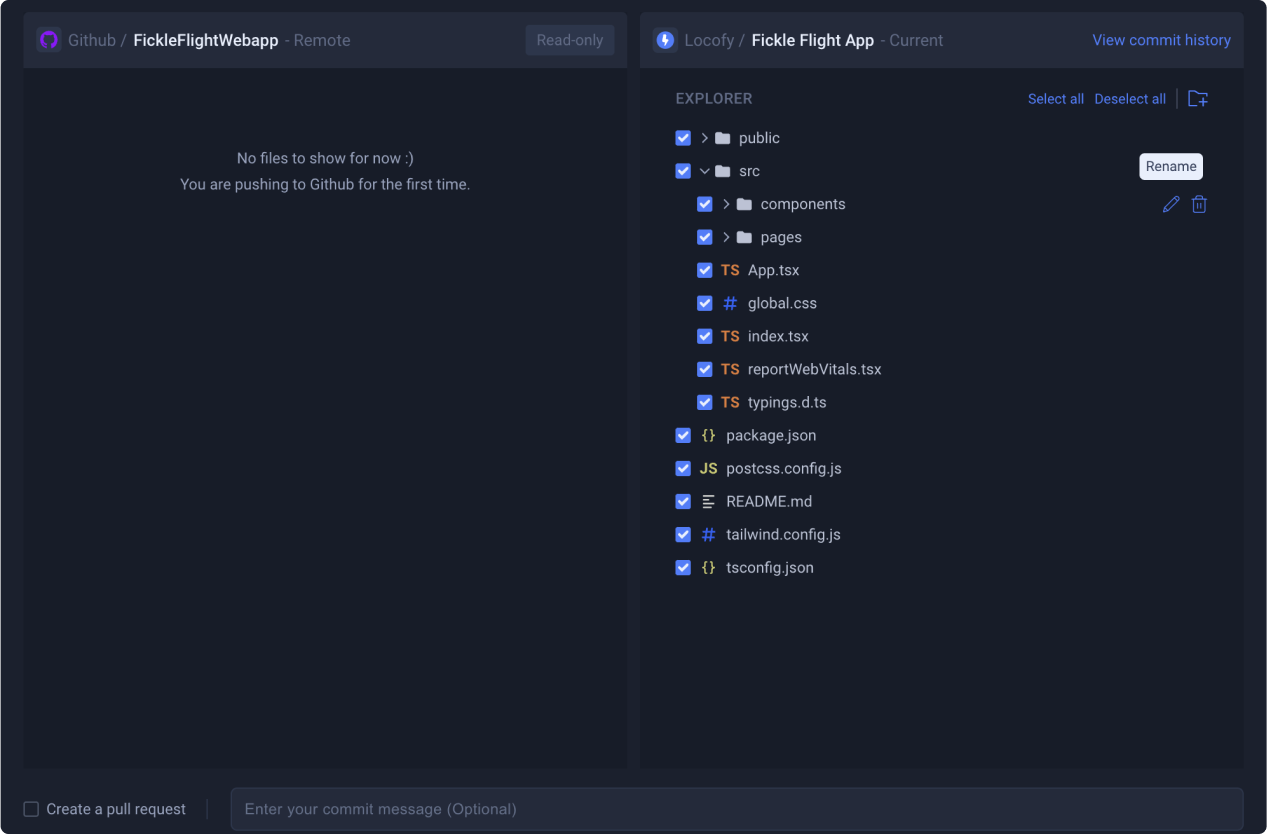Click the TS icon next to App.tsx

tap(730, 270)
